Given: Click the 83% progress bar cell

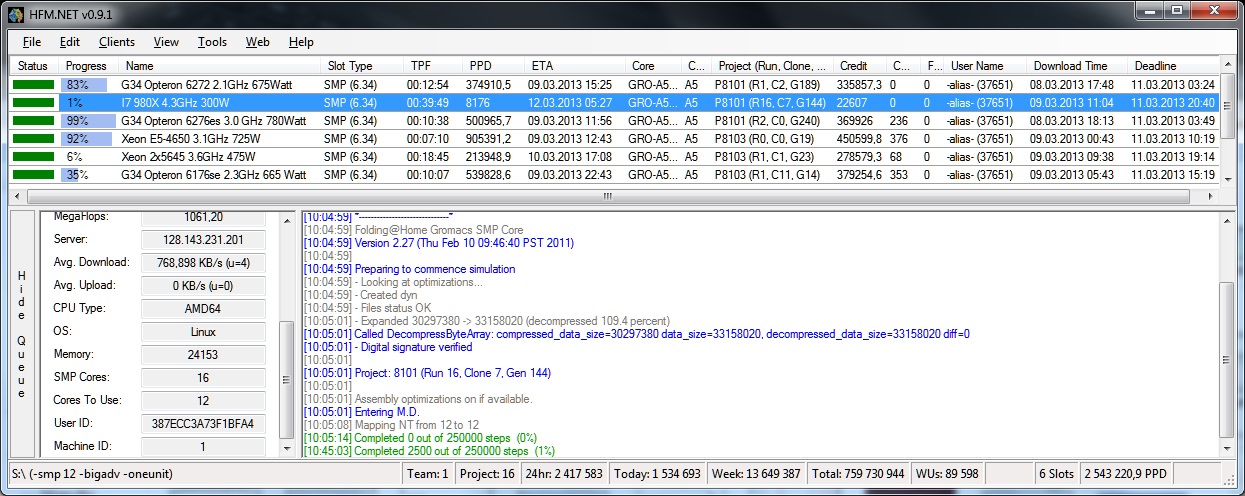Looking at the screenshot, I should (88, 84).
